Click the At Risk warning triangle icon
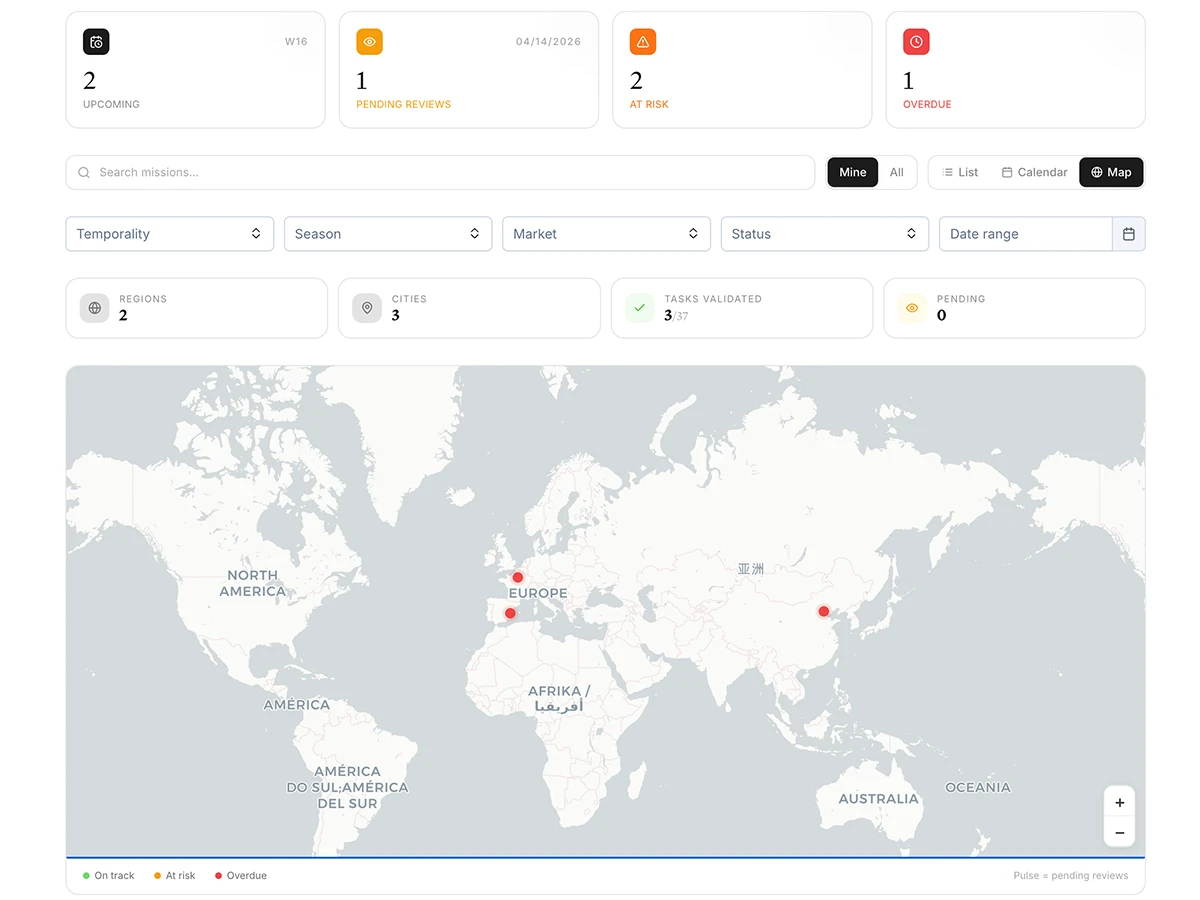 [641, 42]
